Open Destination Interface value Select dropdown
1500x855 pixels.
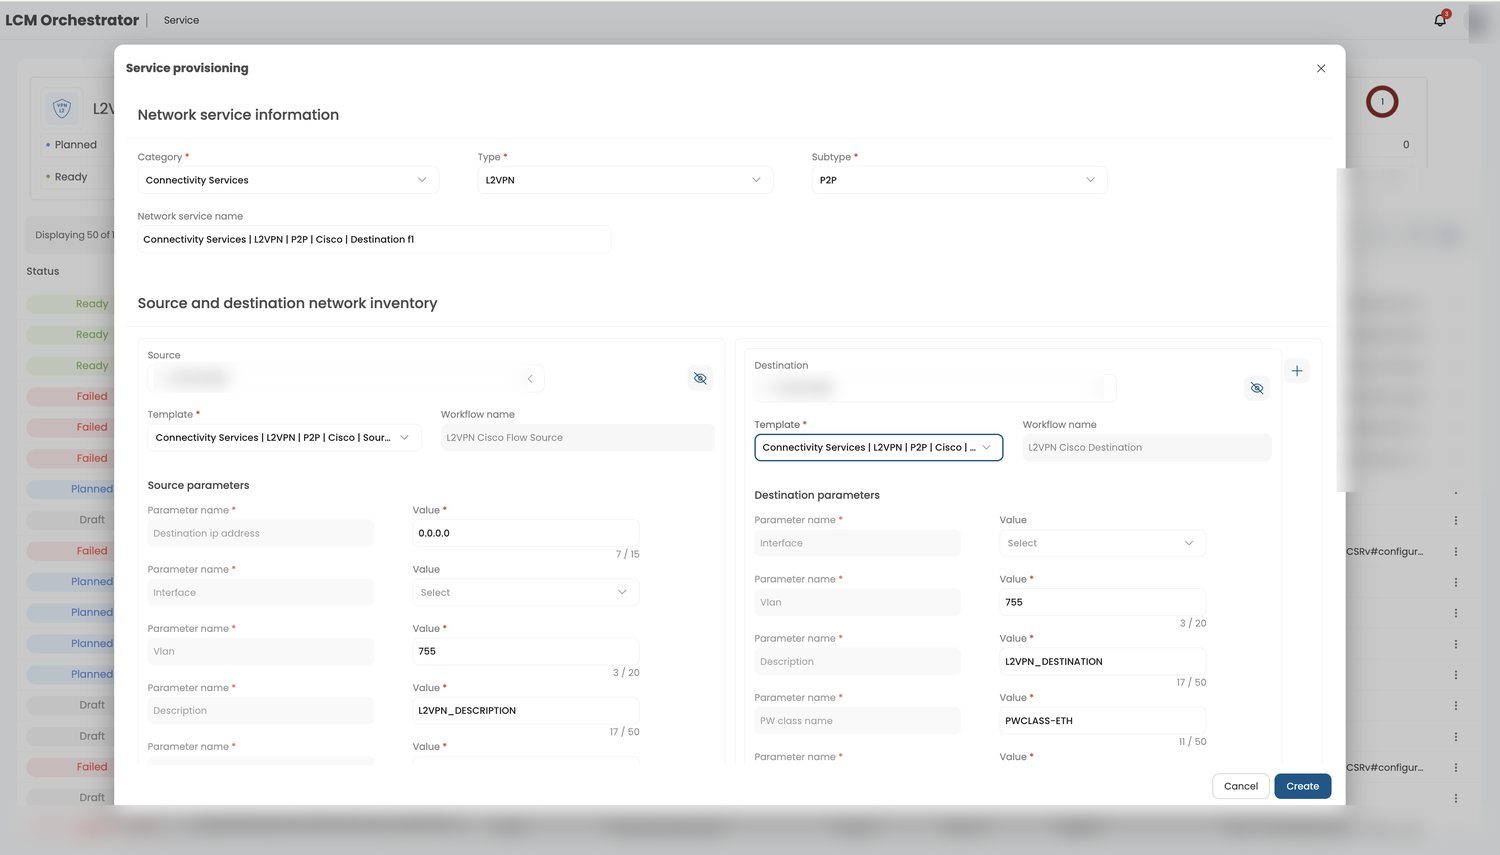tap(1102, 543)
